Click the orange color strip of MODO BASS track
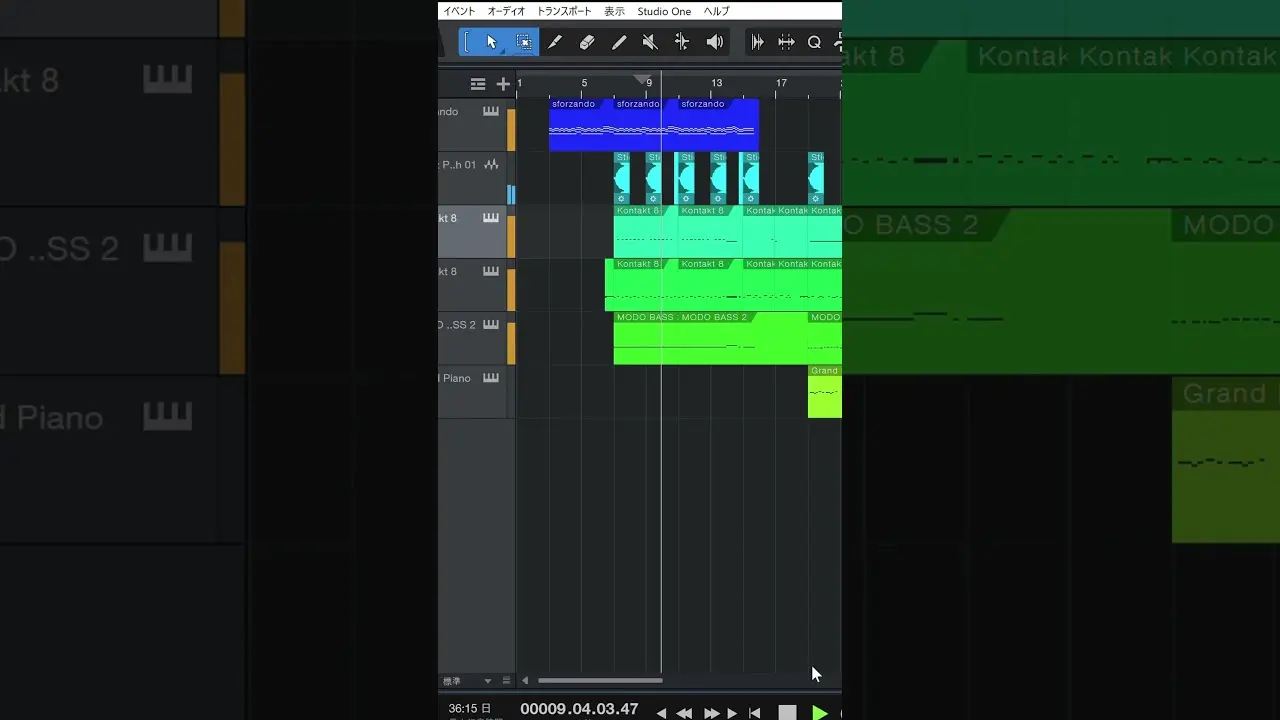The image size is (1280, 720). (x=511, y=343)
